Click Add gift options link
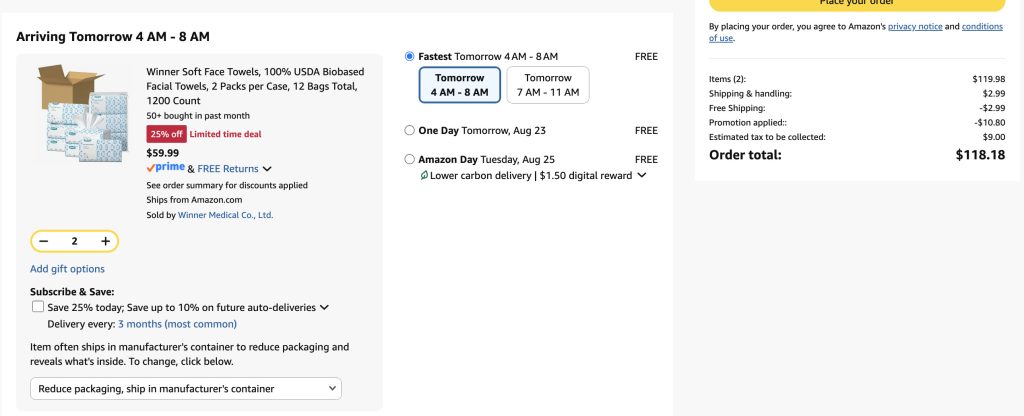1024x416 pixels. pos(67,269)
